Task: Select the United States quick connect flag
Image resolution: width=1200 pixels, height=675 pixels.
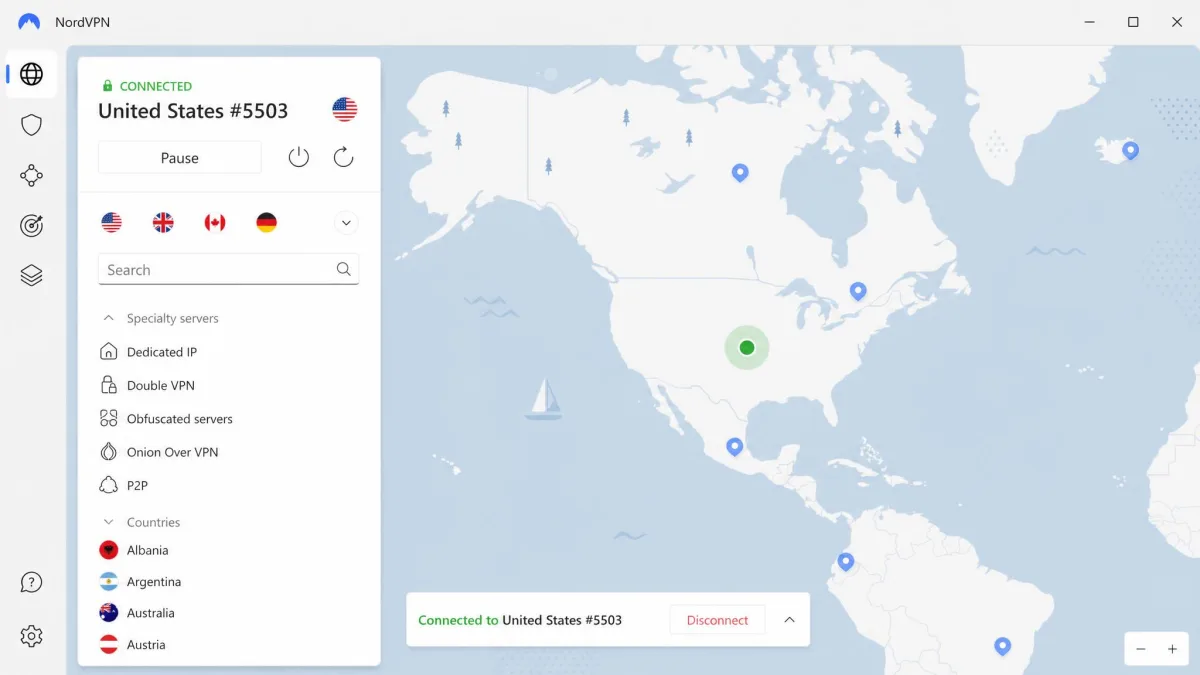Action: click(111, 223)
